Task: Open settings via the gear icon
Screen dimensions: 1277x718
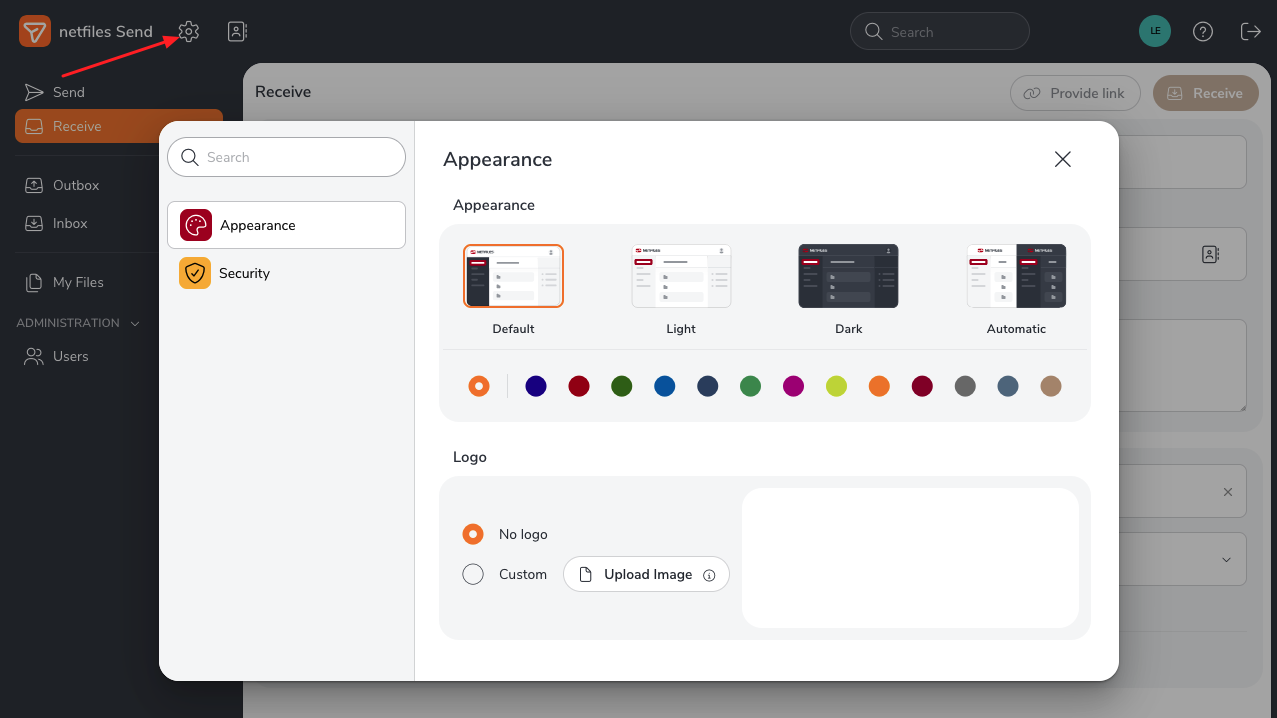Action: pyautogui.click(x=189, y=32)
